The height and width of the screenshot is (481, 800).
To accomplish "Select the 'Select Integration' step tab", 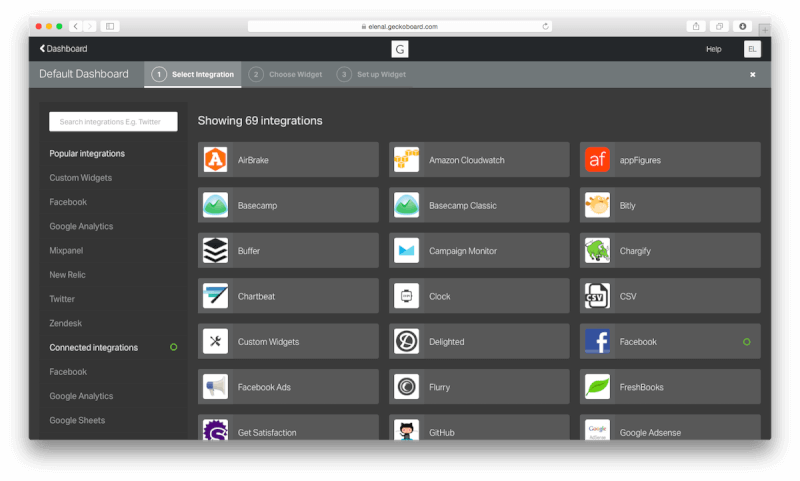I will [x=193, y=74].
